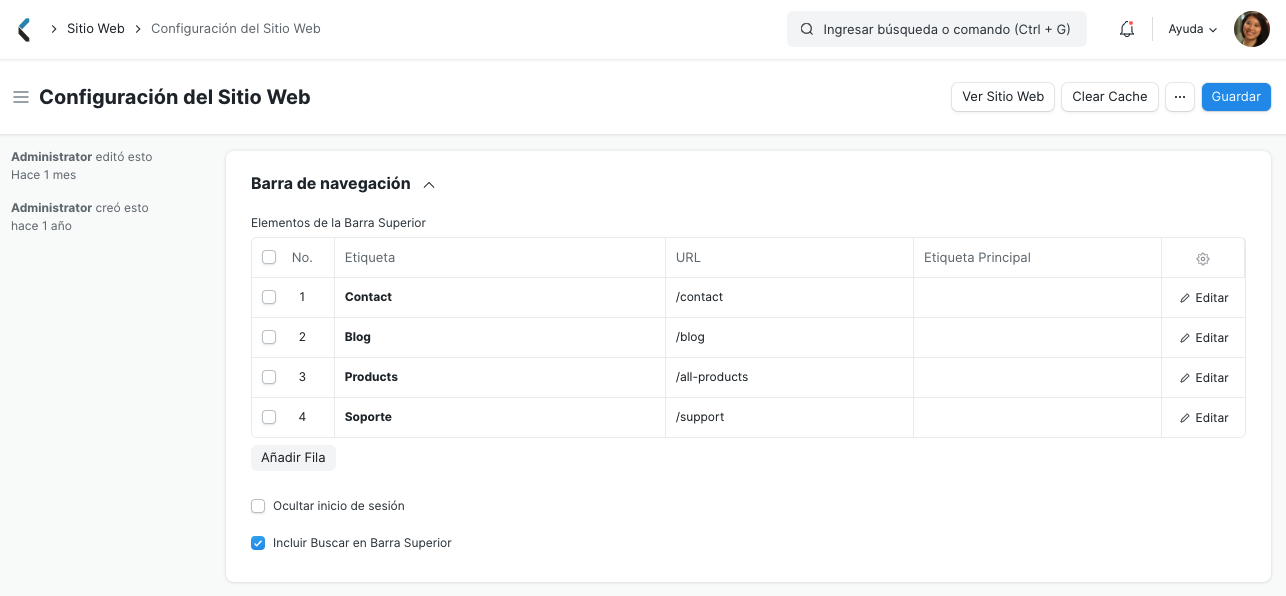Add a row with Añadir Fila

coord(293,457)
